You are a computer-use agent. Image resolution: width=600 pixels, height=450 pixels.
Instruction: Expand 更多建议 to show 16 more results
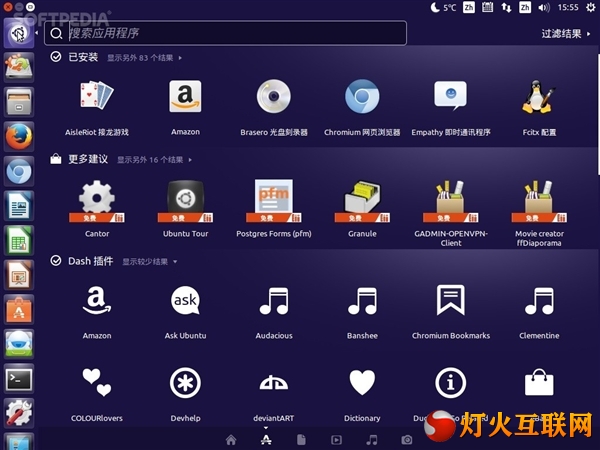click(154, 160)
